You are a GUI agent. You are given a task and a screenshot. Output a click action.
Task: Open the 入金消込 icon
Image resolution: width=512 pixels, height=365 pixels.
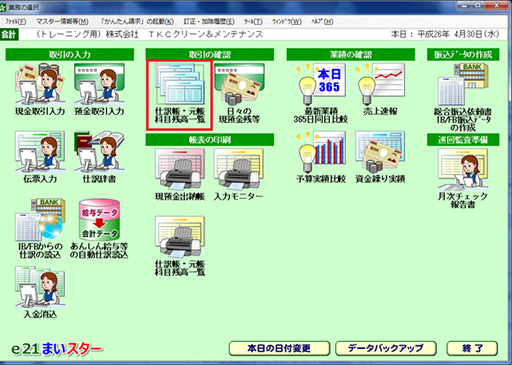click(x=40, y=292)
